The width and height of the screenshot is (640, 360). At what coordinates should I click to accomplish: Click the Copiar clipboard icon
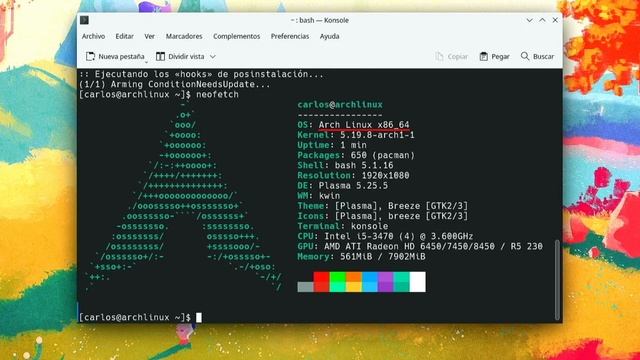[x=439, y=56]
